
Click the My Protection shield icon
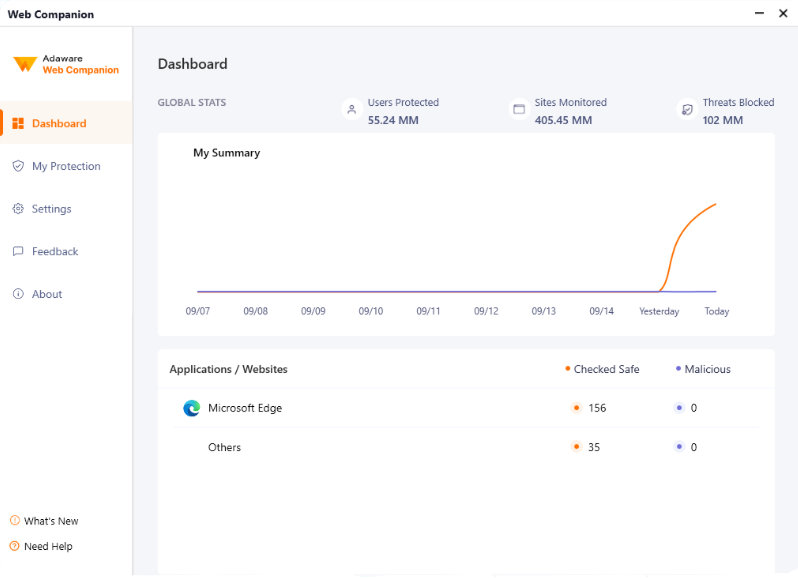(18, 166)
